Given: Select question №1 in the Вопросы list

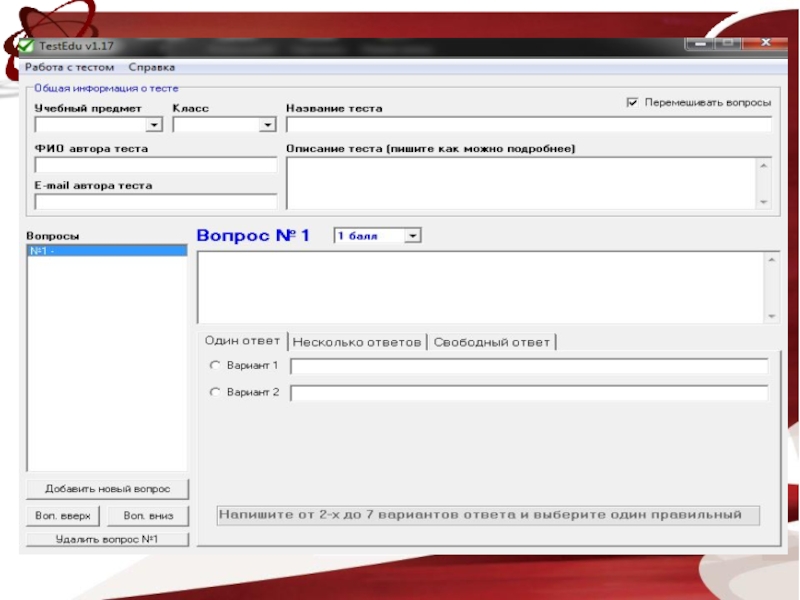Looking at the screenshot, I should (106, 251).
